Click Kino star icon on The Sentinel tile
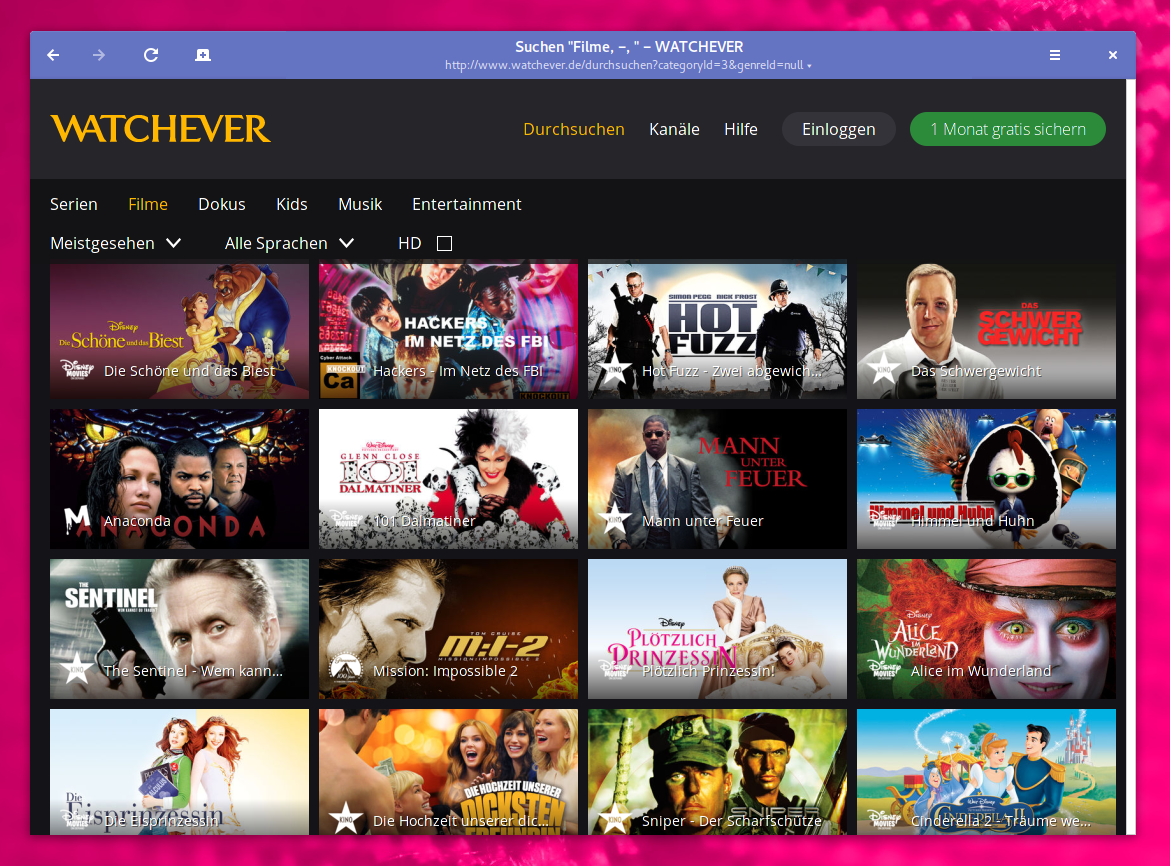 click(x=77, y=669)
